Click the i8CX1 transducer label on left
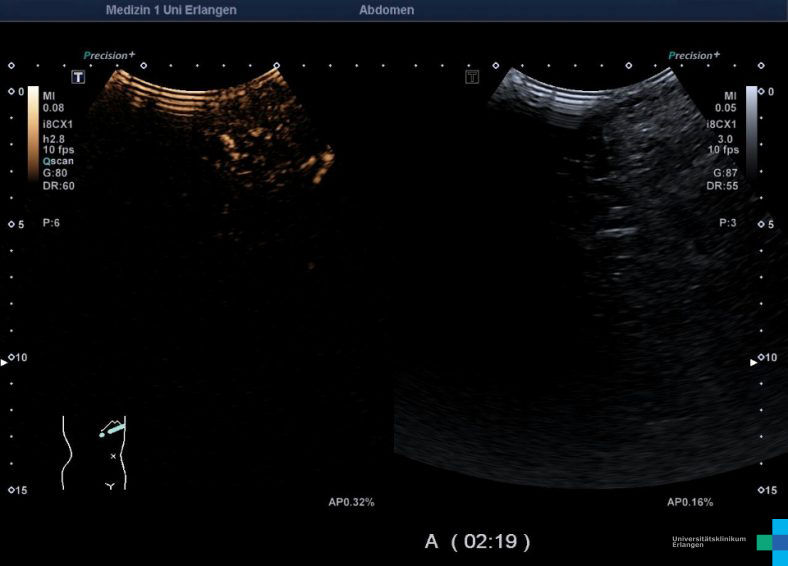The height and width of the screenshot is (566, 788). click(59, 125)
